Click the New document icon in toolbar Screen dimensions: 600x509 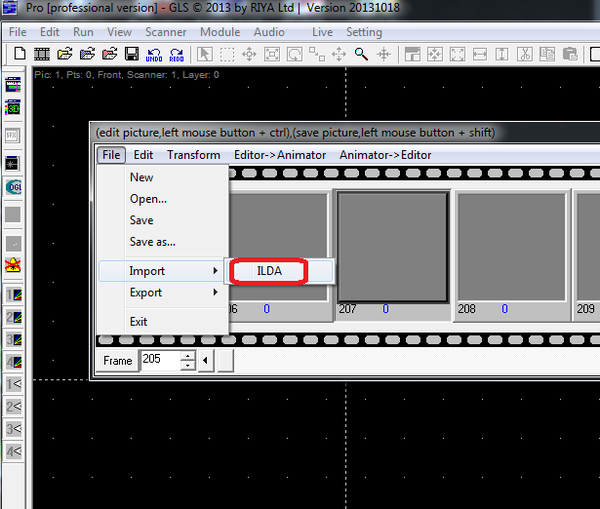pos(20,54)
